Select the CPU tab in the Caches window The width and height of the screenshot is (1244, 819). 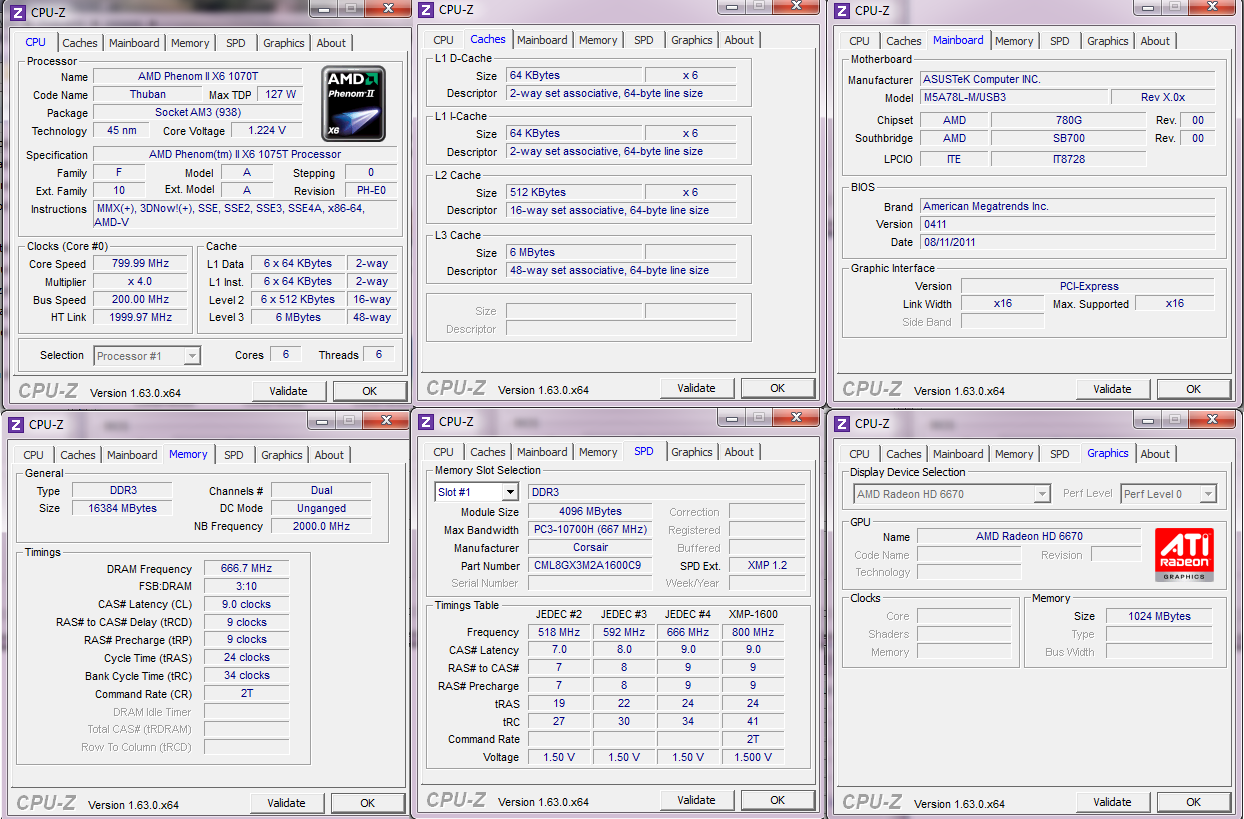point(443,40)
